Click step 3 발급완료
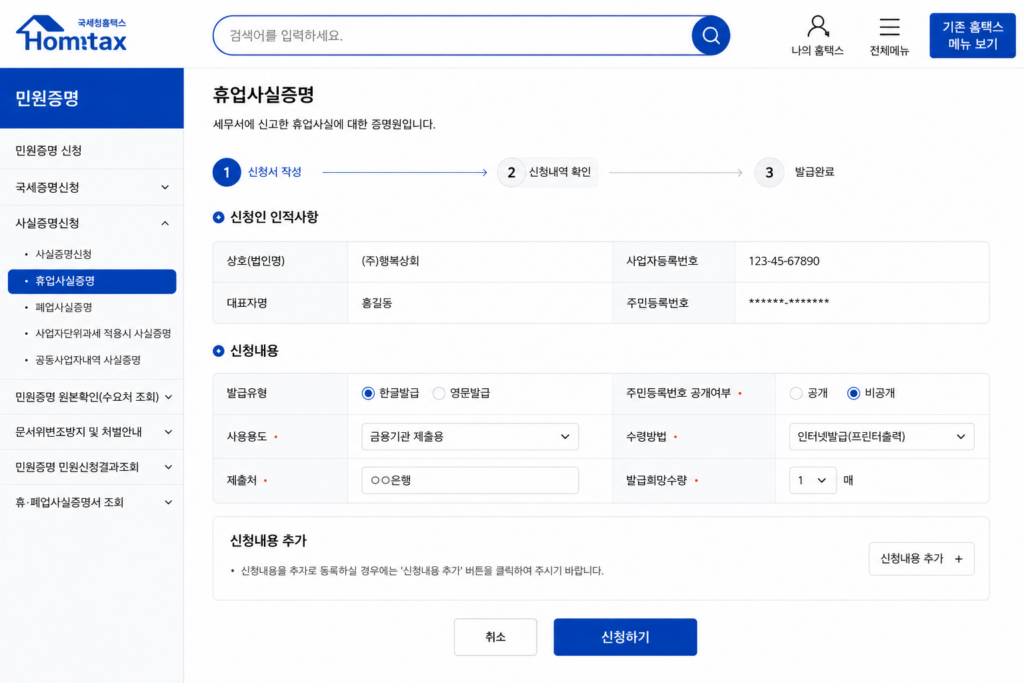 [x=795, y=172]
